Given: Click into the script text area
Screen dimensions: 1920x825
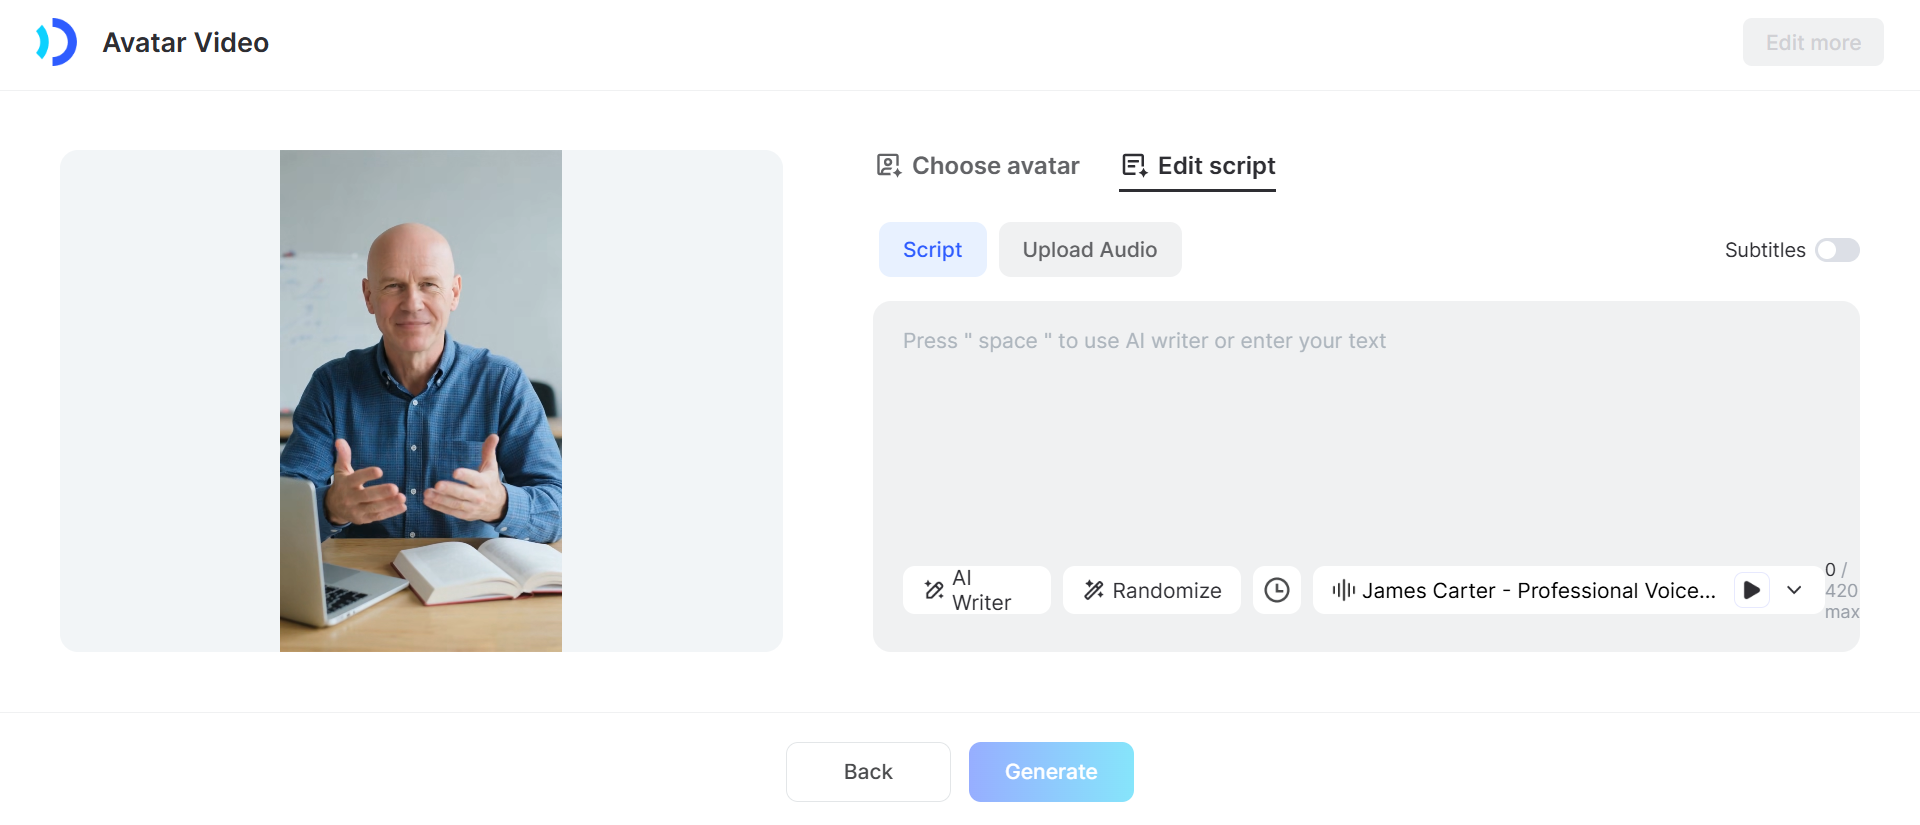Looking at the screenshot, I should (1365, 440).
